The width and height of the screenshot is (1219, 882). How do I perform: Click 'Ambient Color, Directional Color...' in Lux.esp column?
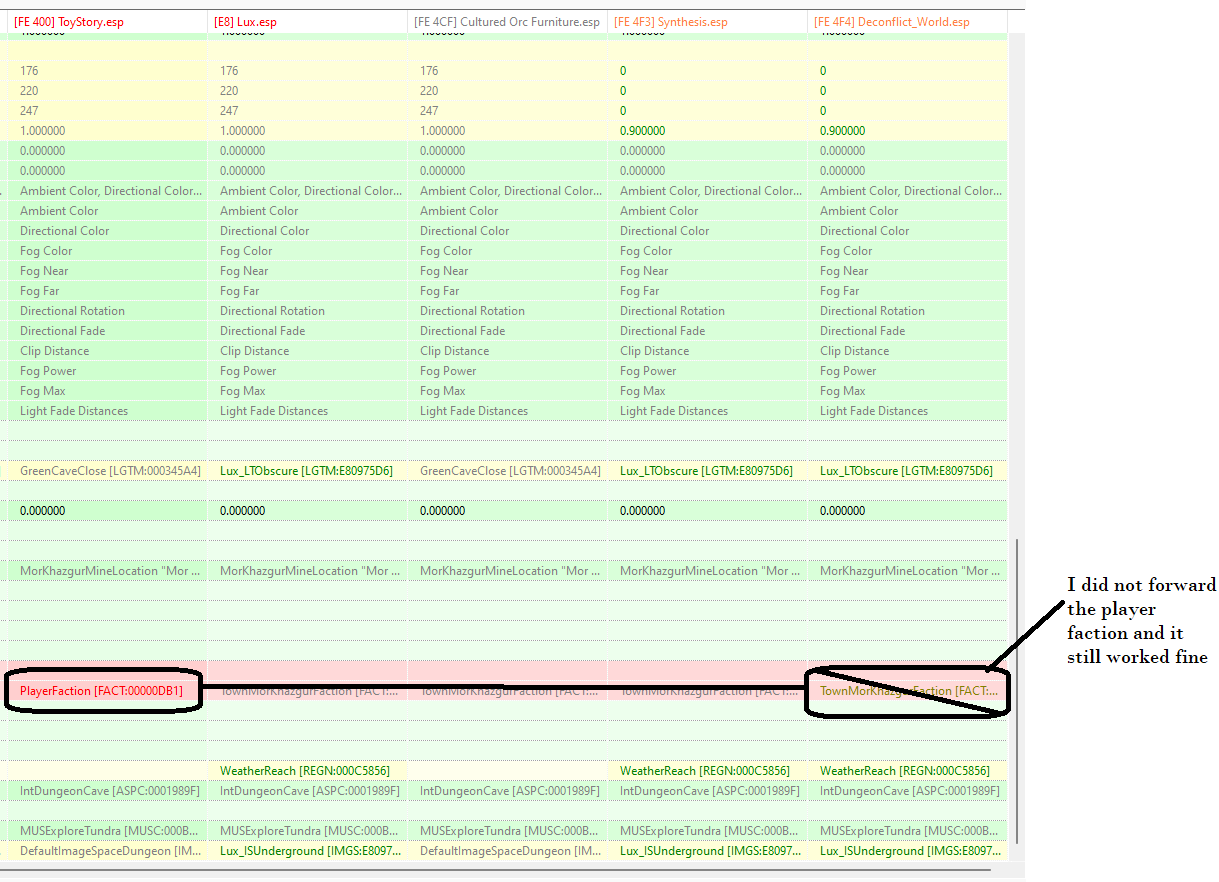point(307,191)
